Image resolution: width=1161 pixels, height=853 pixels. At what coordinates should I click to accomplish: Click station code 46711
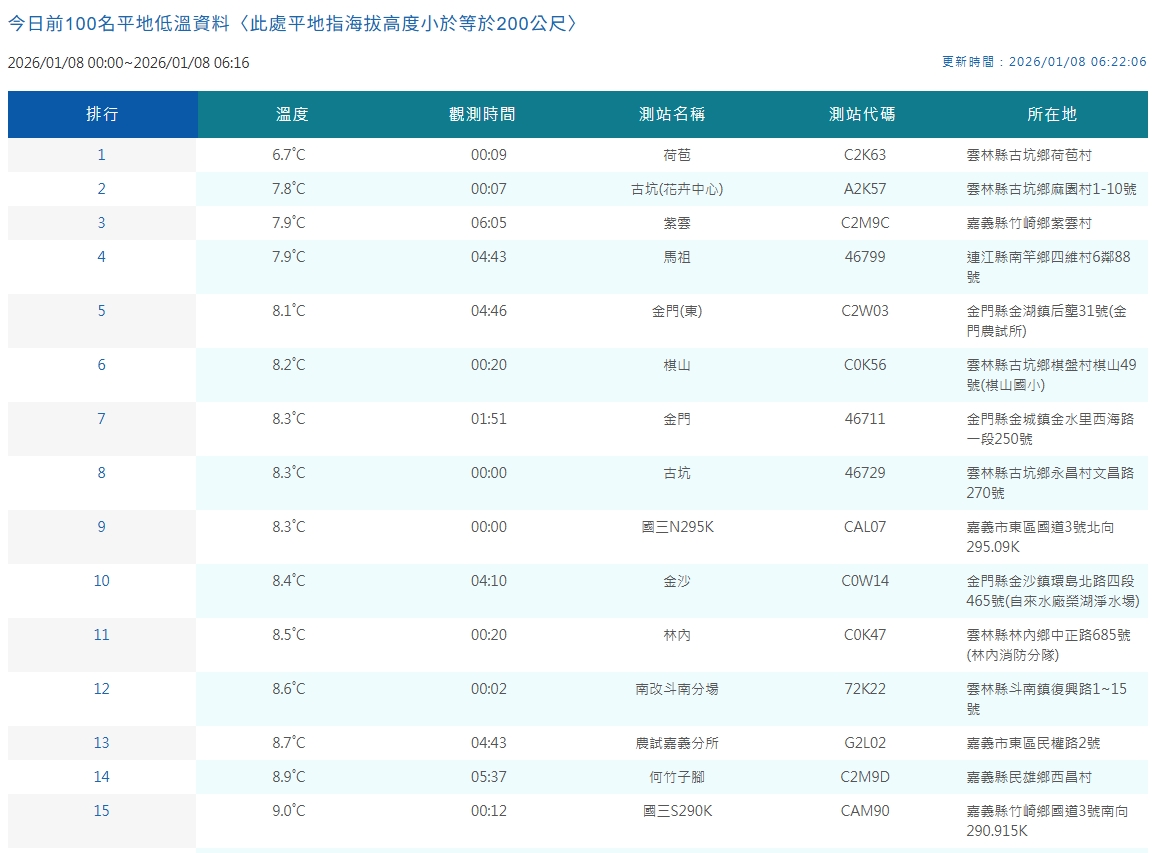click(x=865, y=419)
